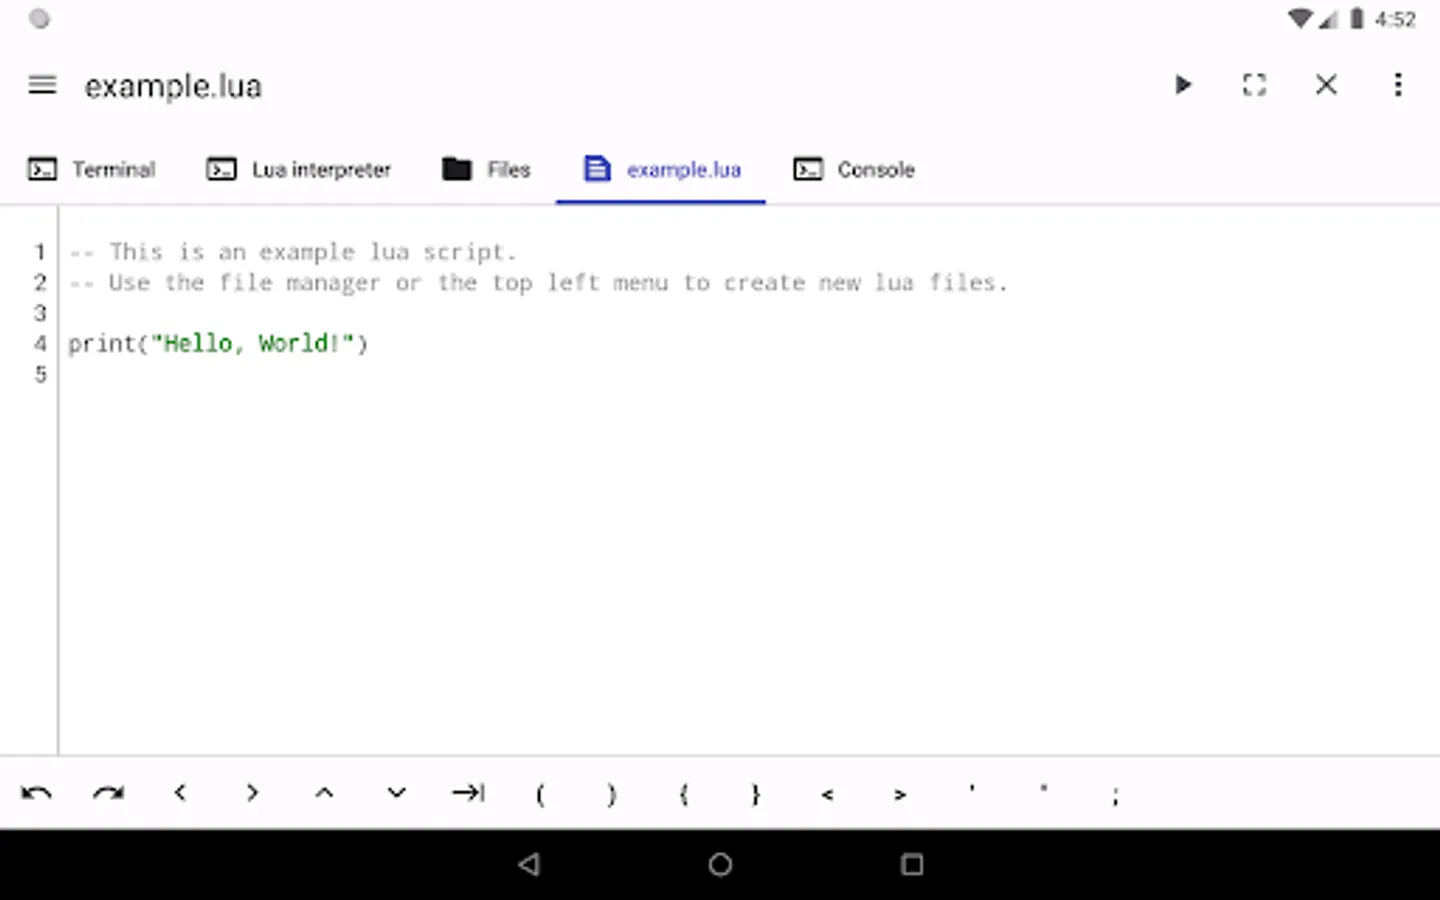Insert a tab with the tab key
Image resolution: width=1440 pixels, height=900 pixels.
click(468, 793)
